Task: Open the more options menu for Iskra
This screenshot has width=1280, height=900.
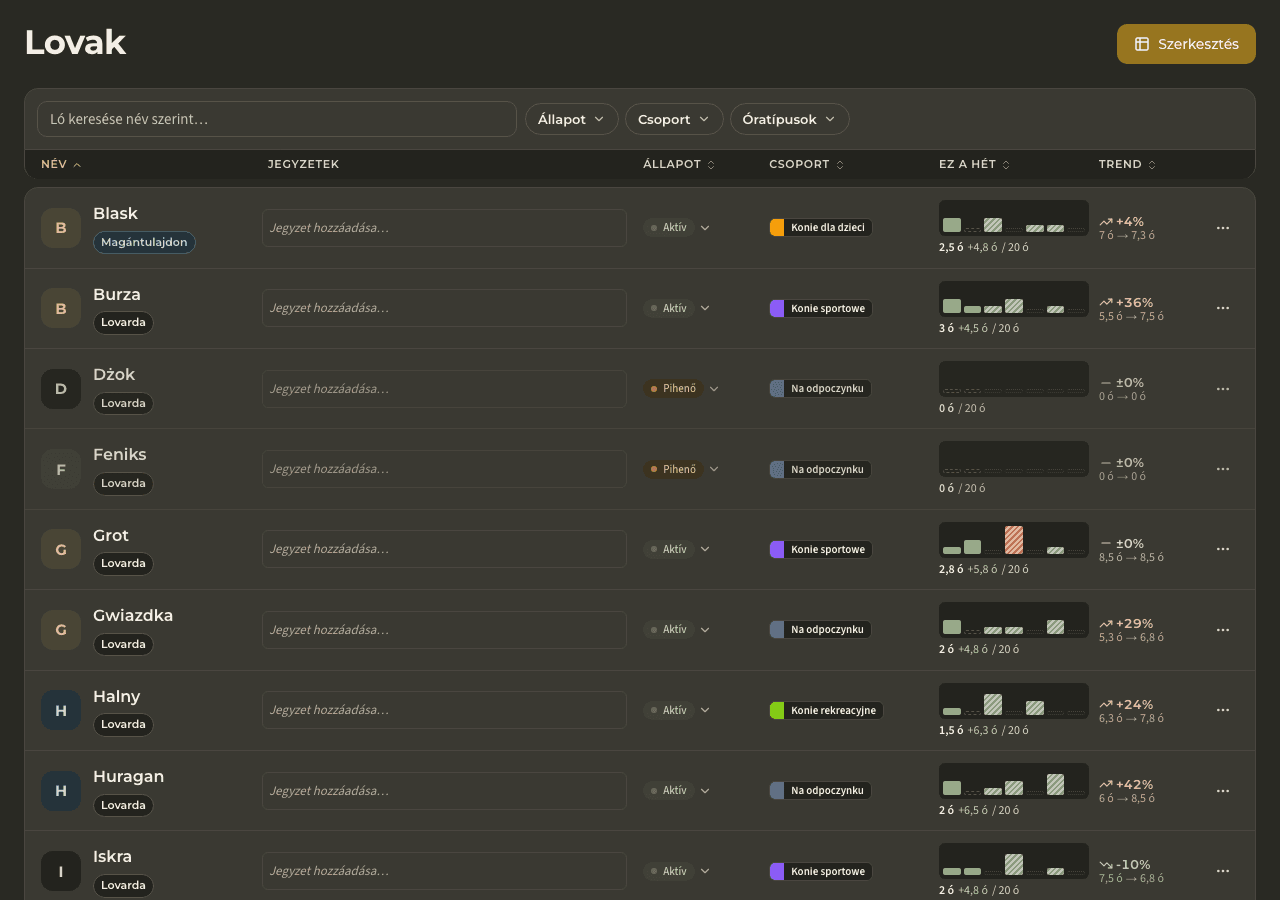Action: tap(1222, 871)
